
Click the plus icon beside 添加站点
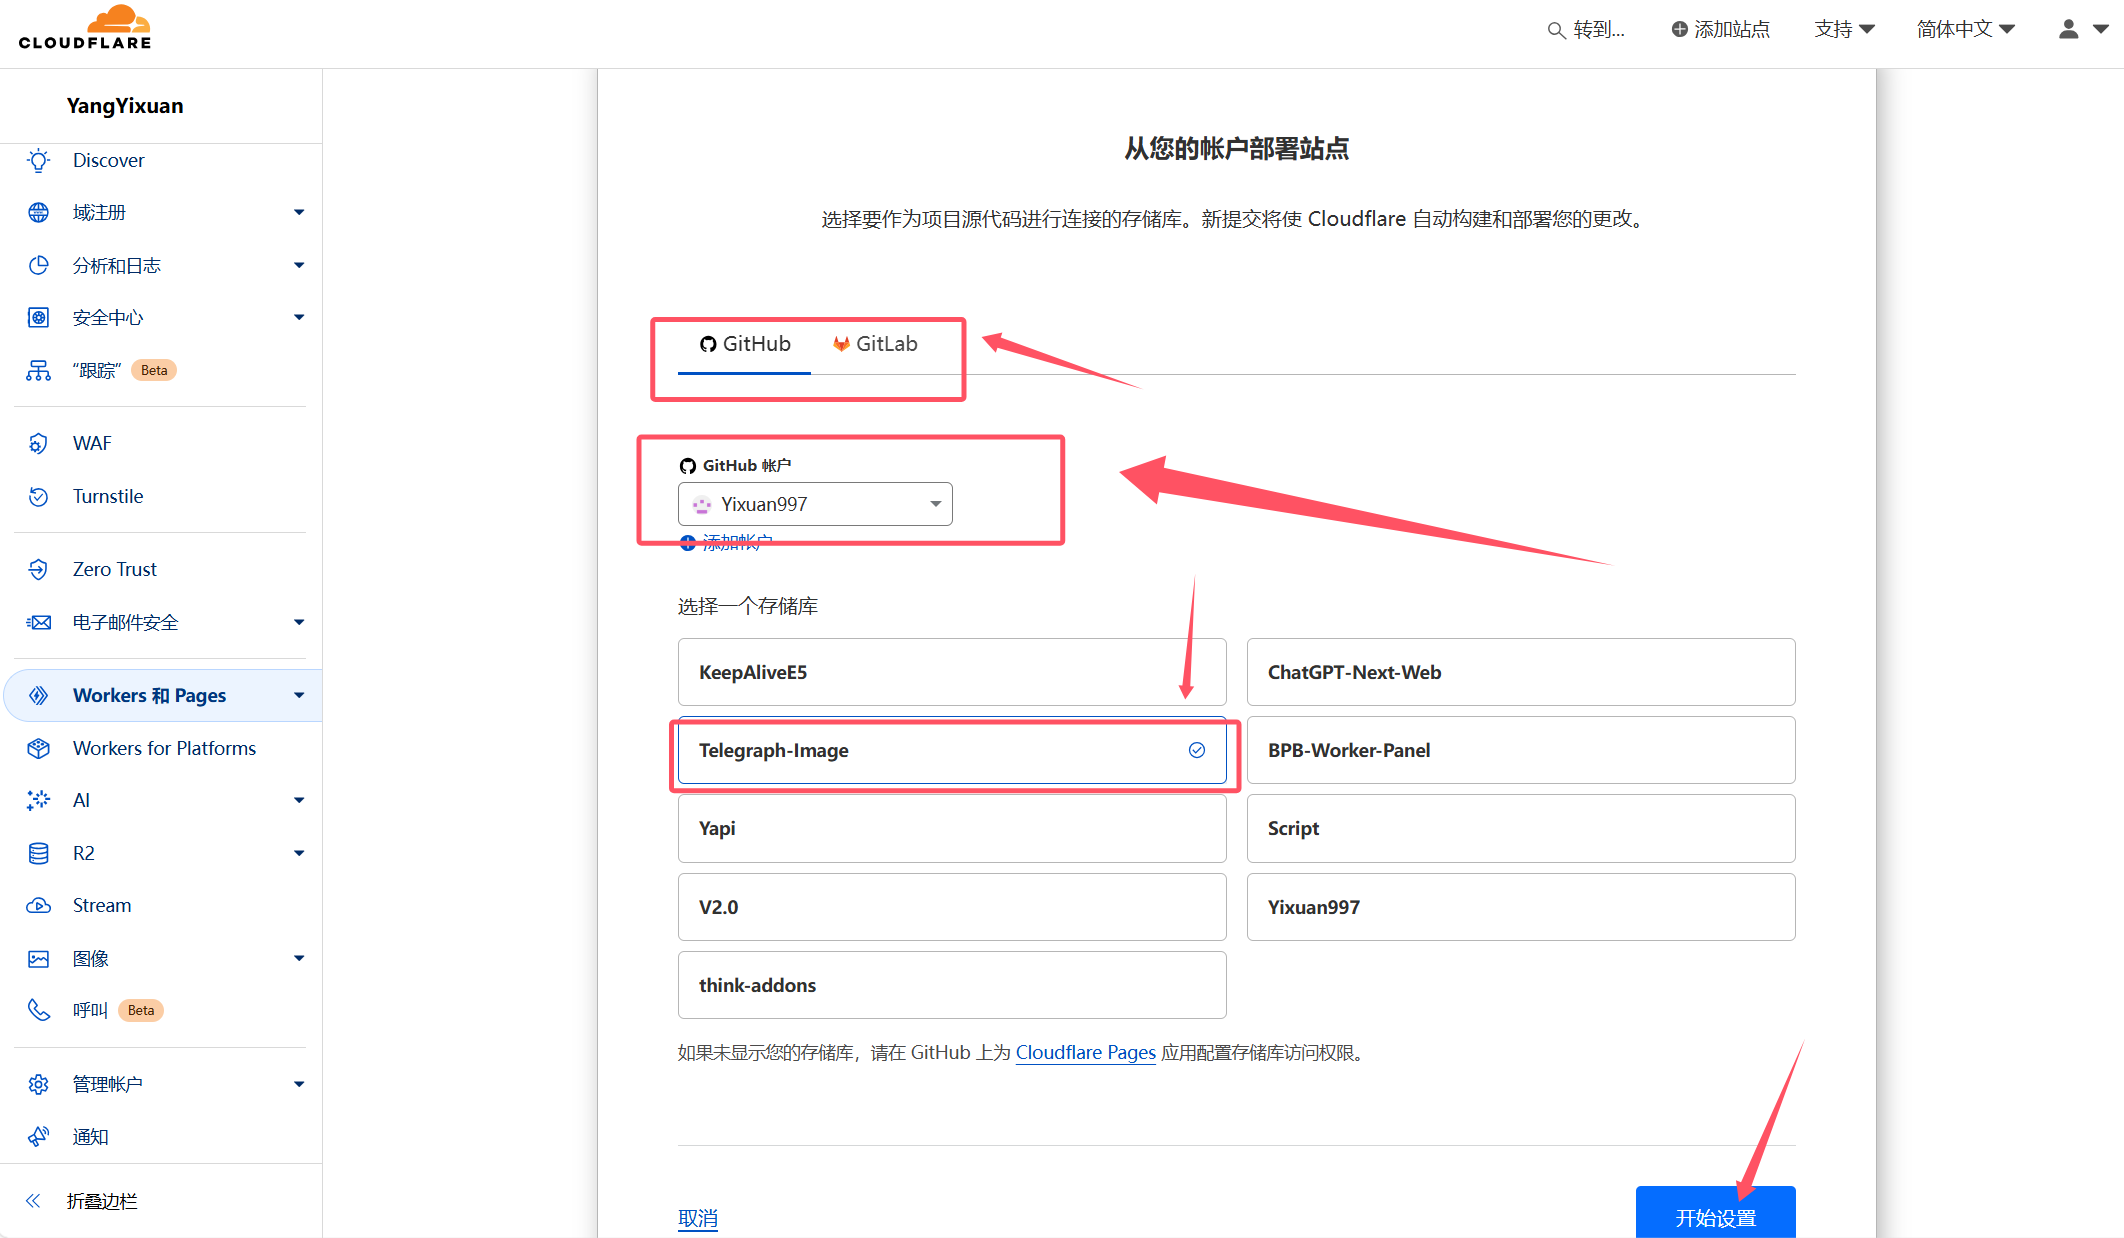(x=1679, y=29)
